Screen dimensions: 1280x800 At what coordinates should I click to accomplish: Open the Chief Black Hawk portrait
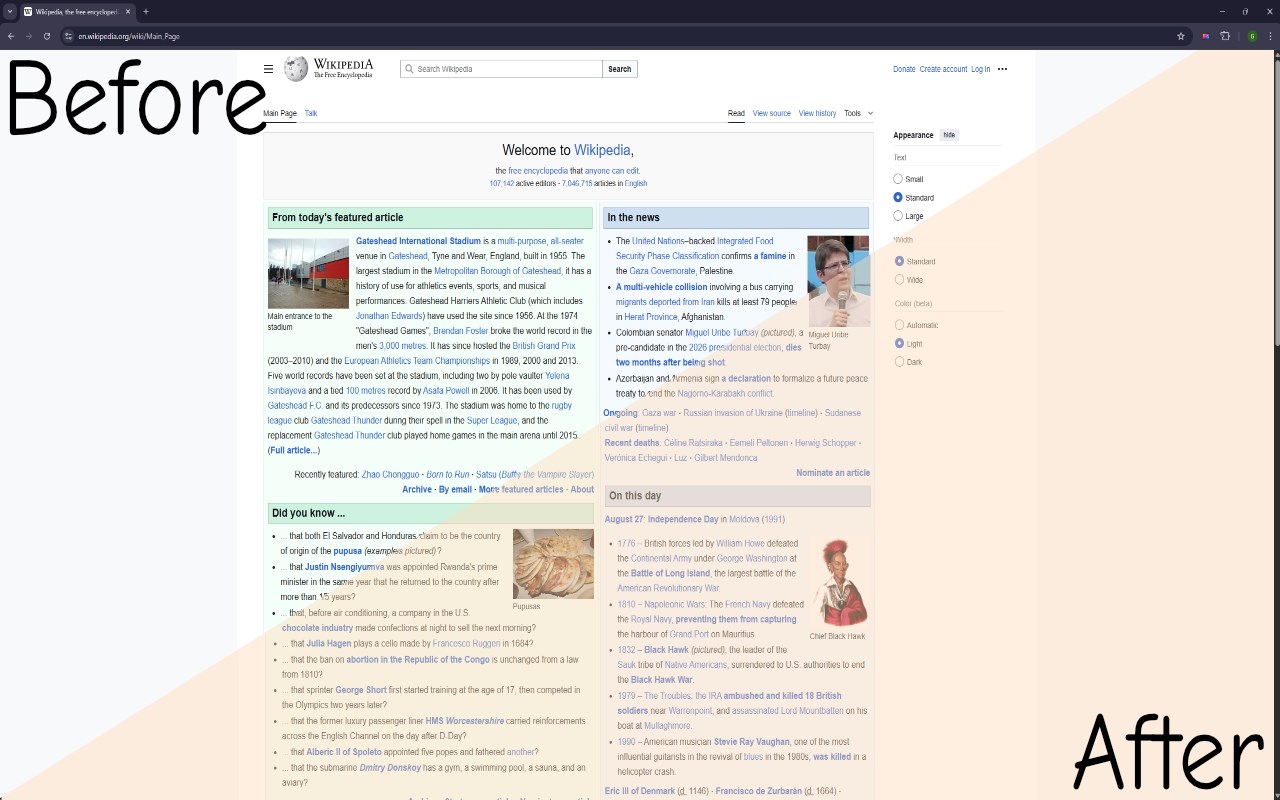(x=839, y=583)
